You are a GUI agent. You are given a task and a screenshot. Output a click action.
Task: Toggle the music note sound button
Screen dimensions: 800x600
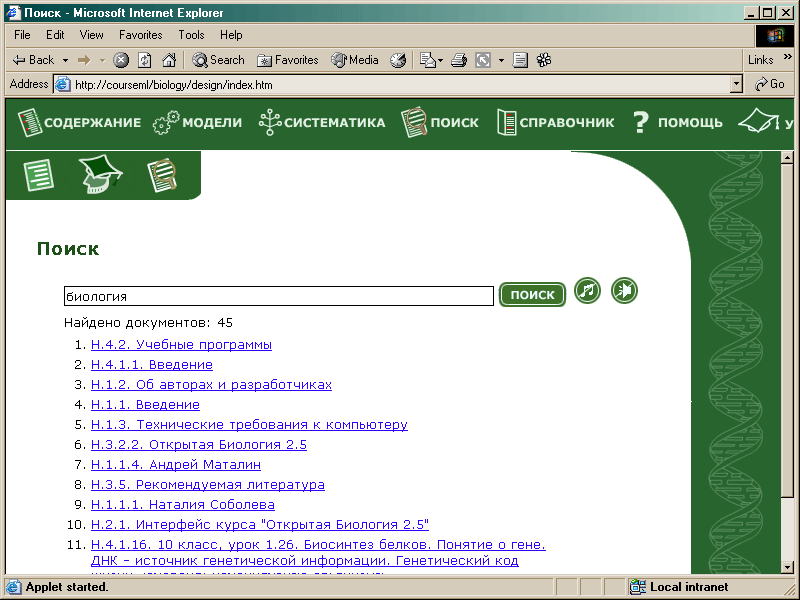coord(587,291)
